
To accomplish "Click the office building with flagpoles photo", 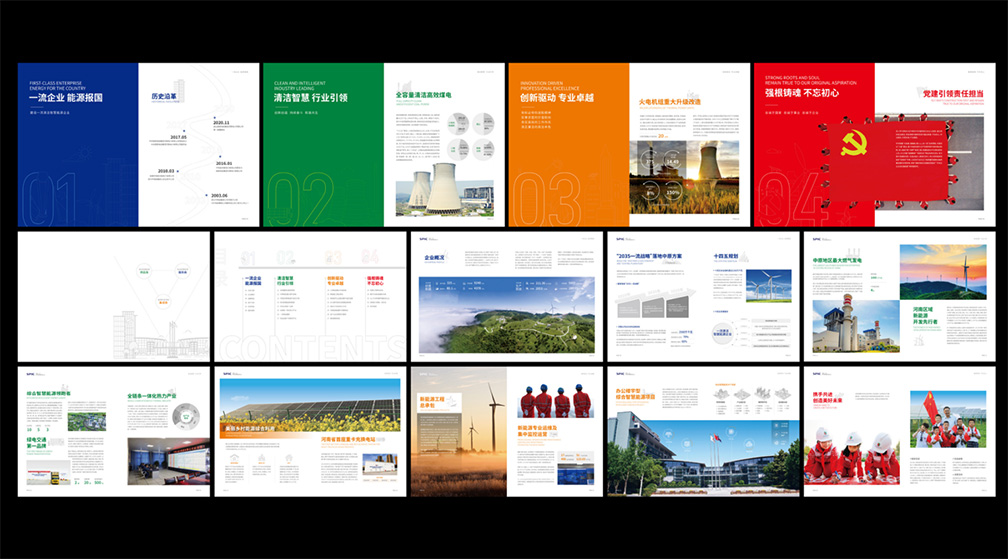I will 703,457.
